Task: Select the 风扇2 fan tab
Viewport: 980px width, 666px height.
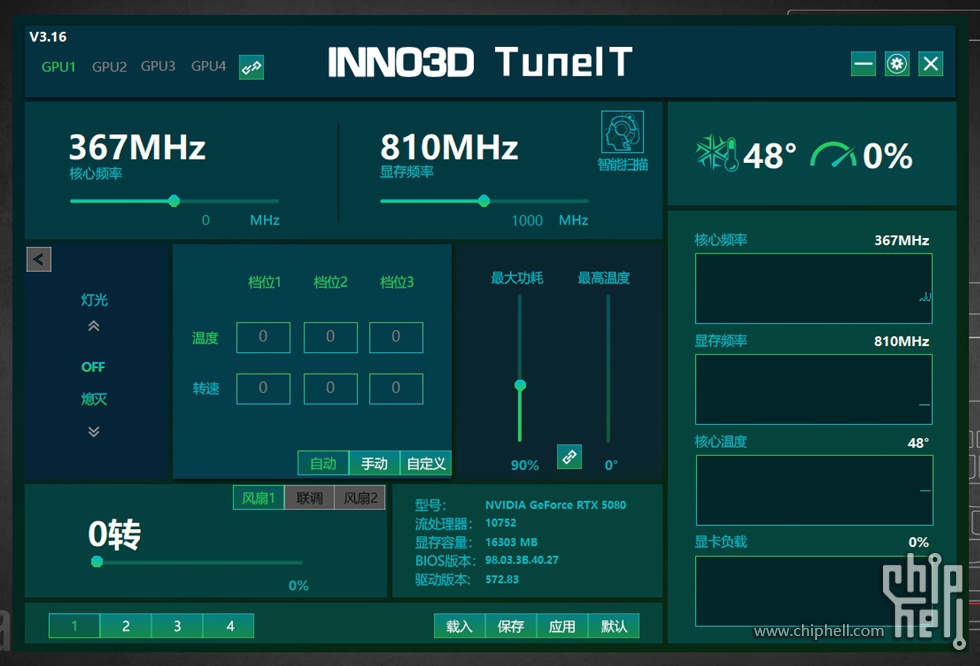Action: (x=361, y=498)
